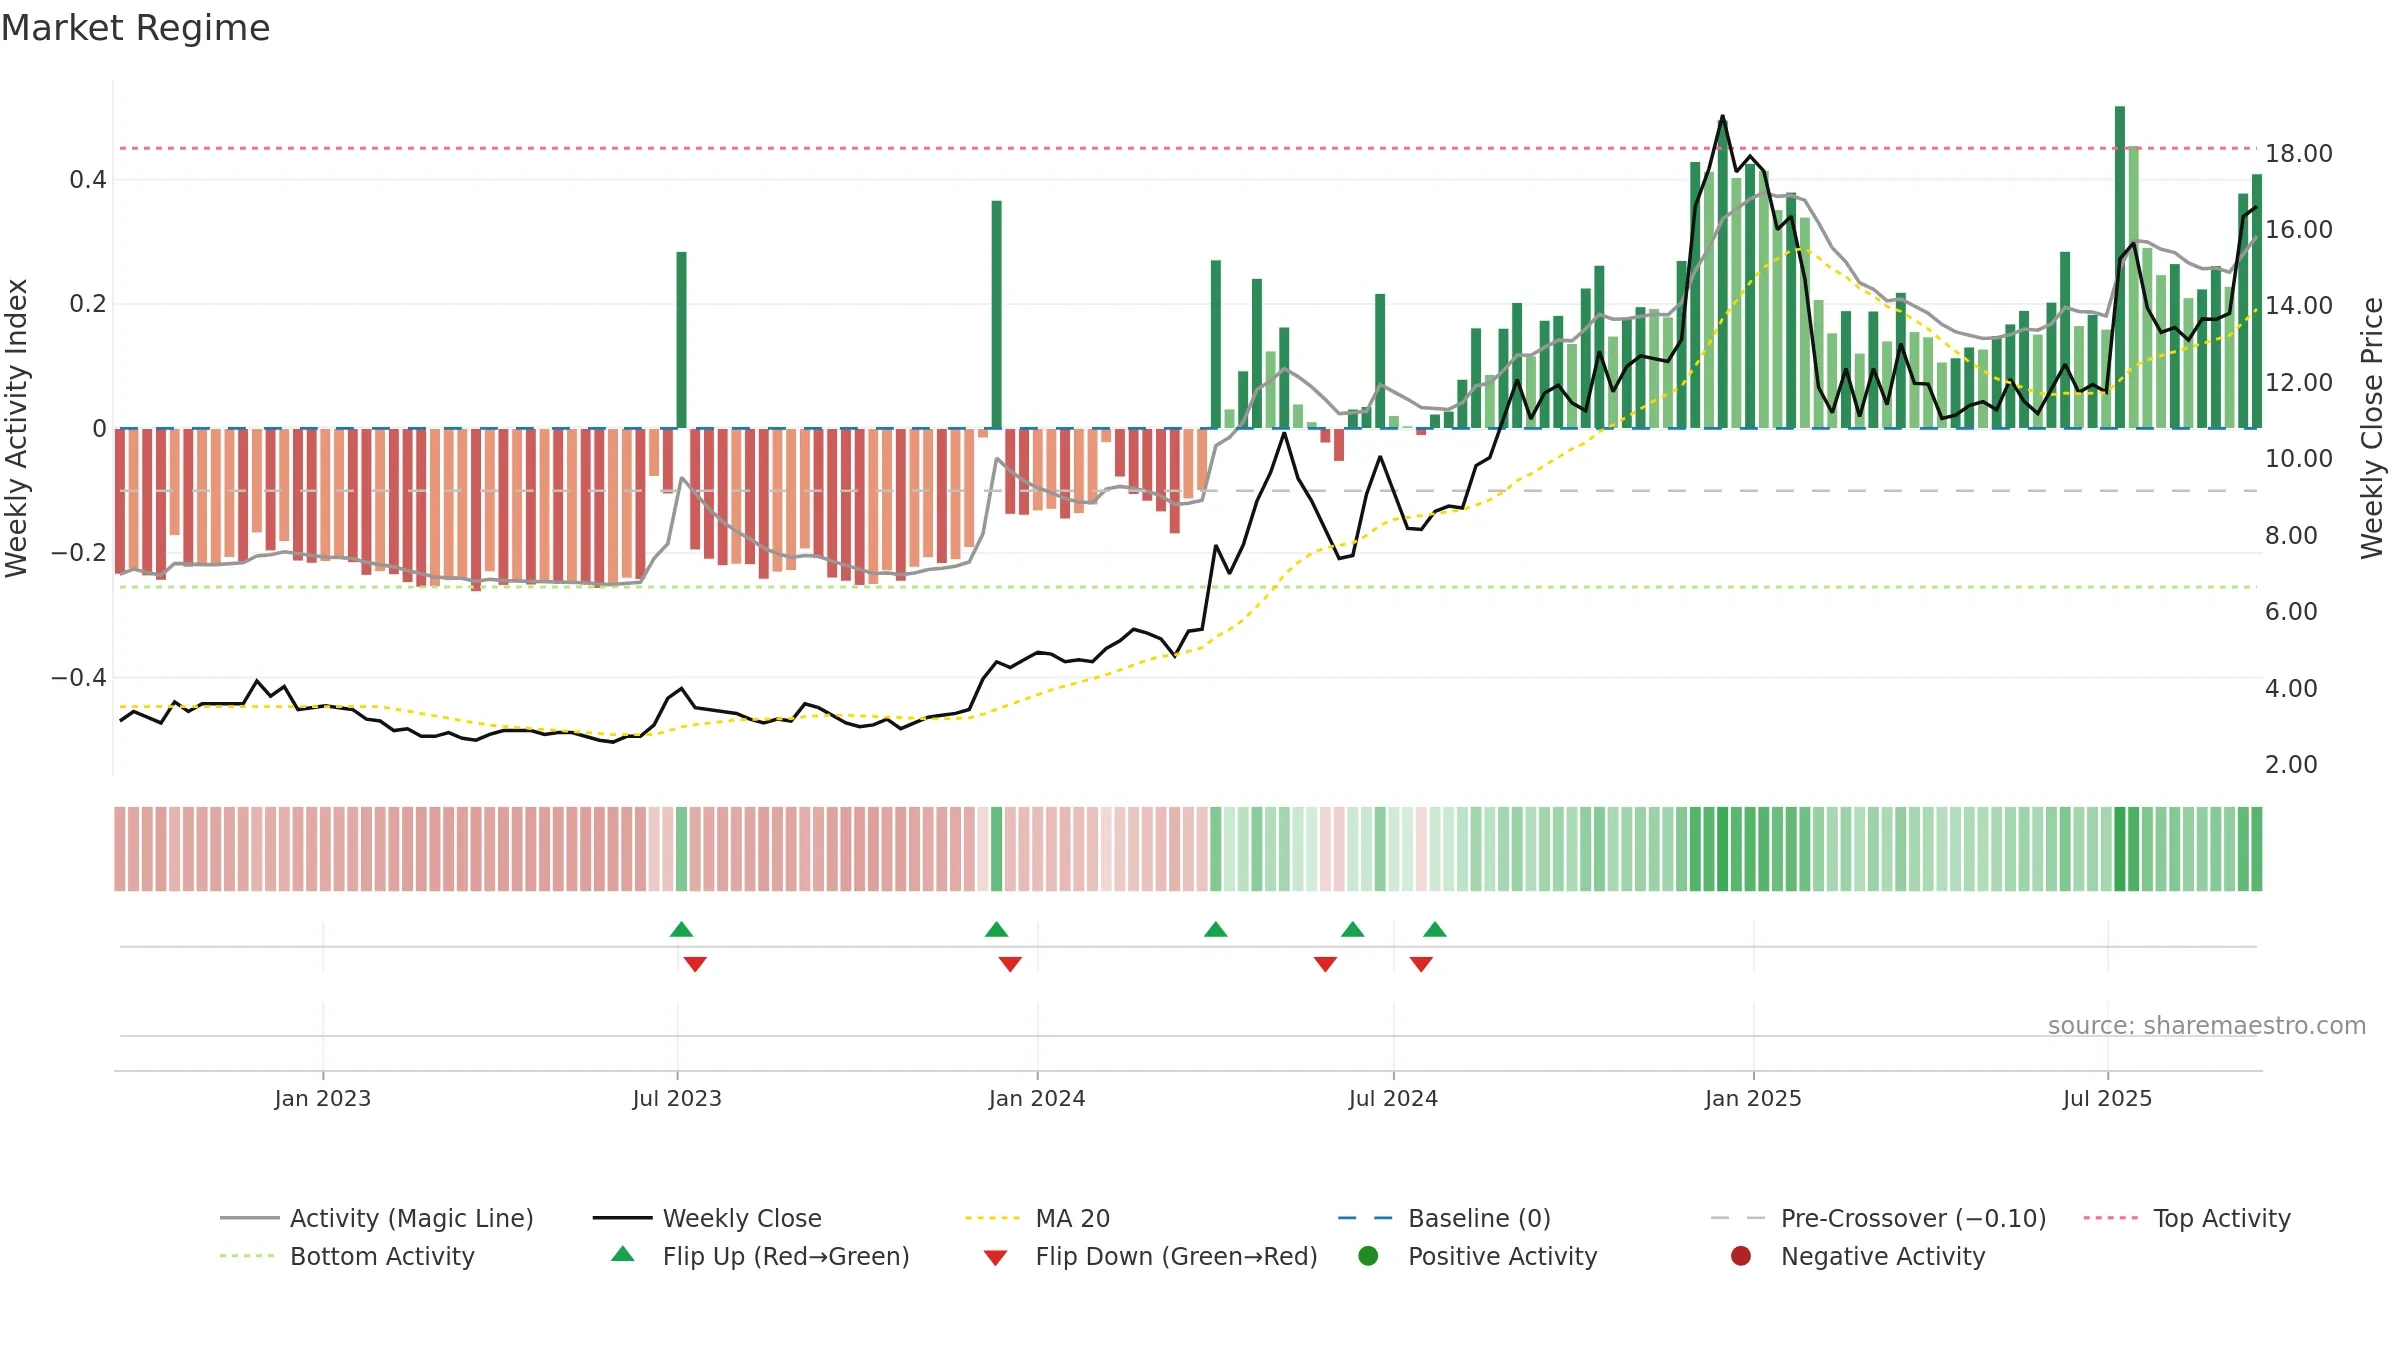Select the lone green spike bar at Jul 2023

pos(681,340)
